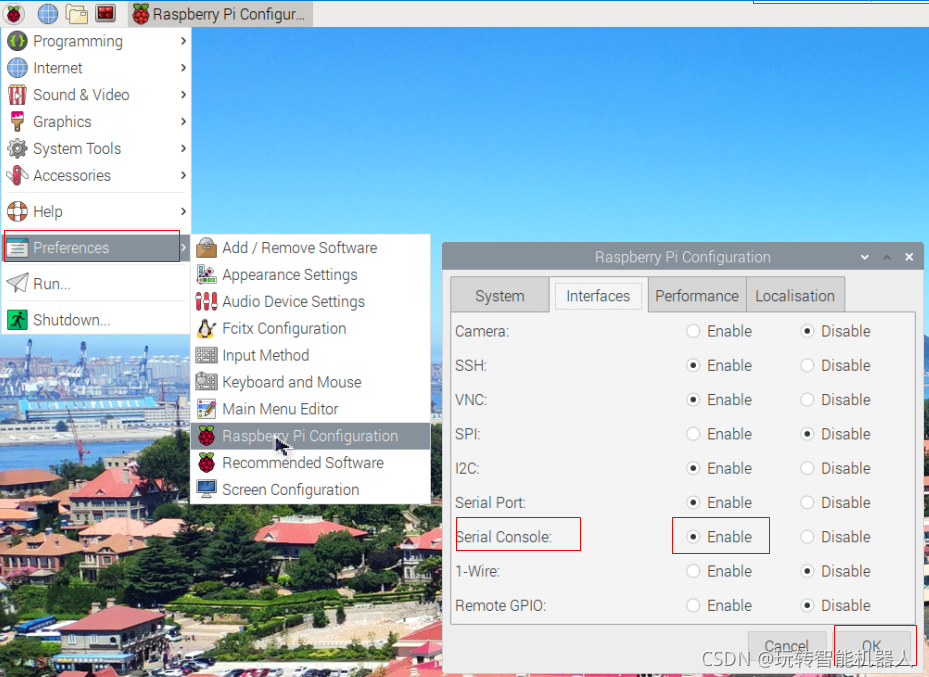Choose Shutdown... from main menu
Screen dimensions: 929x677
[x=96, y=320]
